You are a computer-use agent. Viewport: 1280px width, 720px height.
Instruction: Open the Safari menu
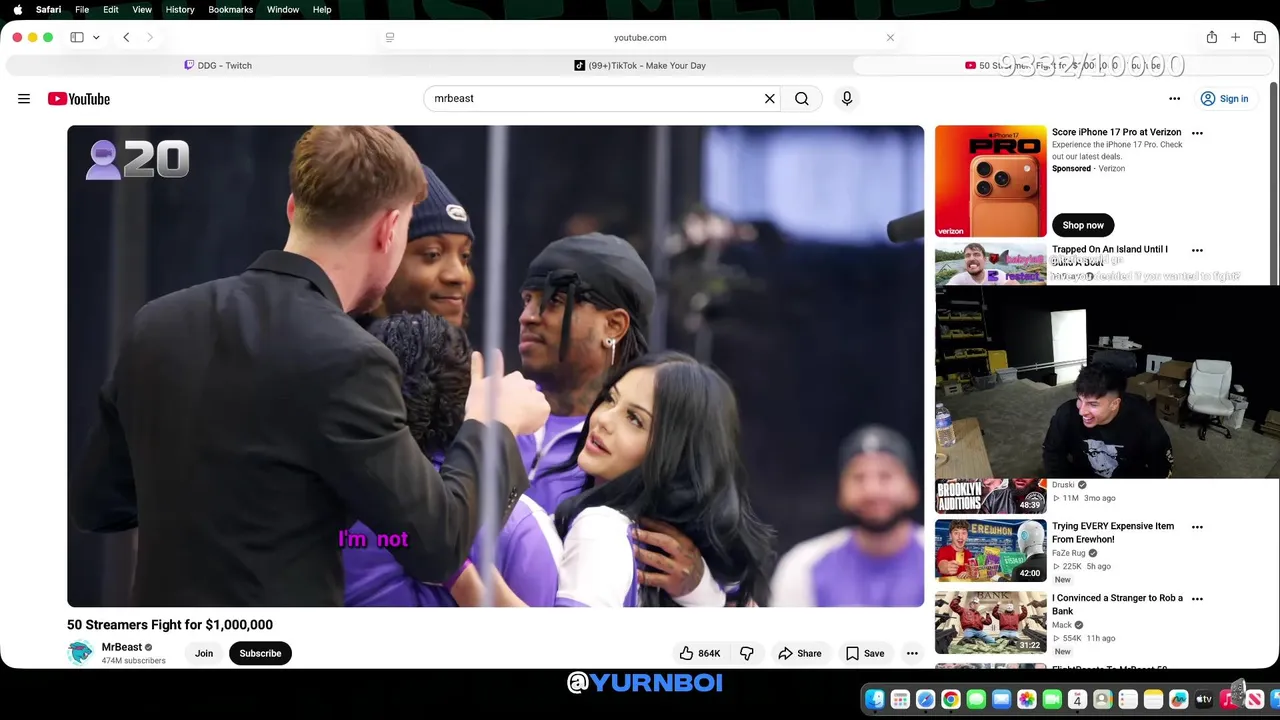48,9
